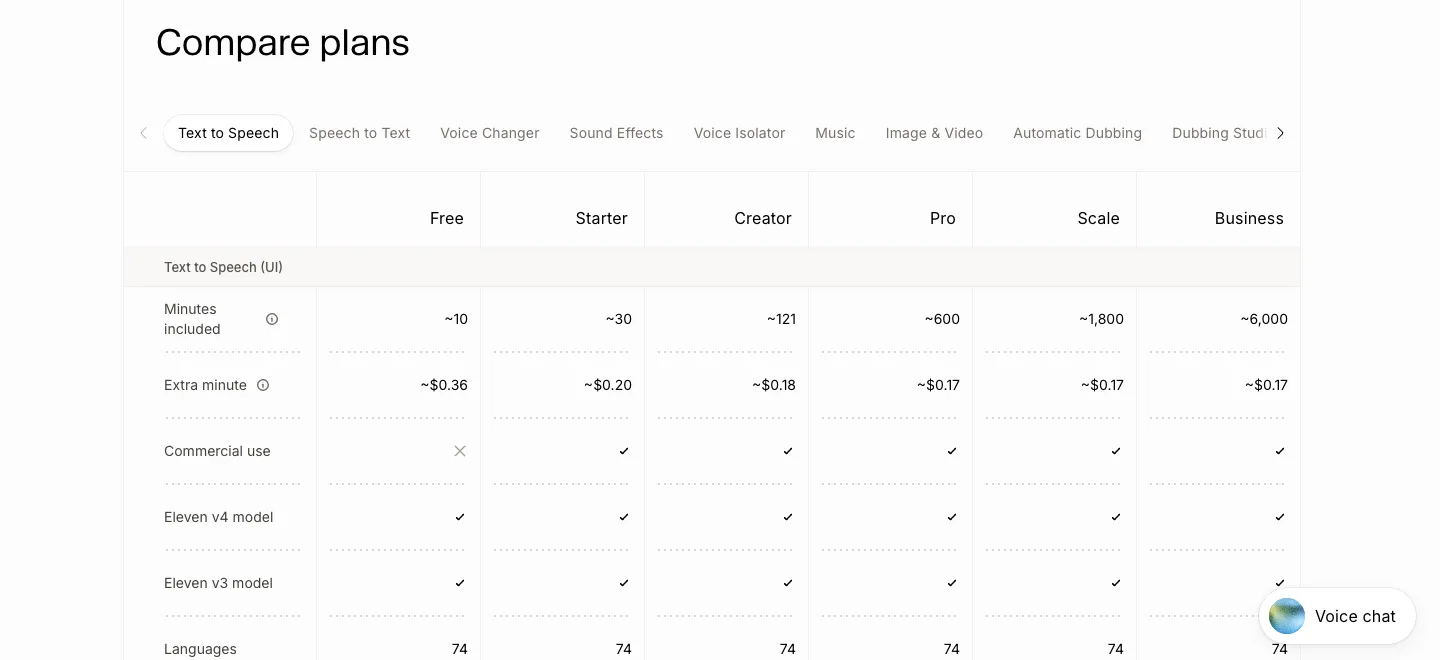Image resolution: width=1440 pixels, height=660 pixels.
Task: Click Business plan Eleven v4 model checkmark
Action: (1280, 517)
